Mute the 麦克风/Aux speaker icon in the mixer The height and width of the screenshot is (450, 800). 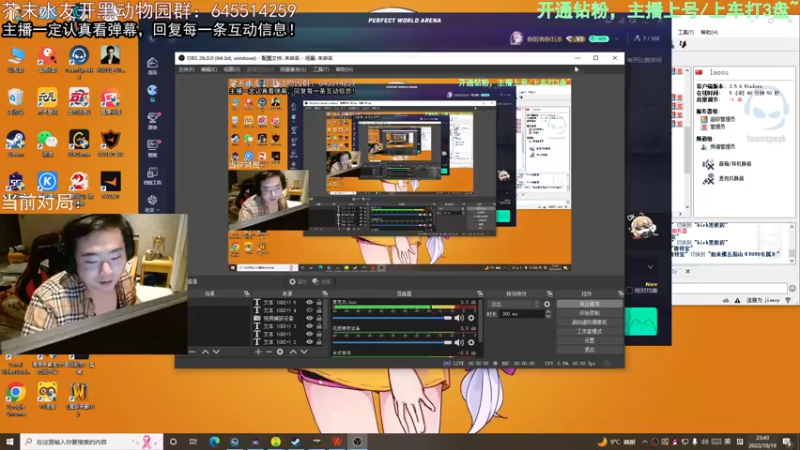pyautogui.click(x=459, y=318)
